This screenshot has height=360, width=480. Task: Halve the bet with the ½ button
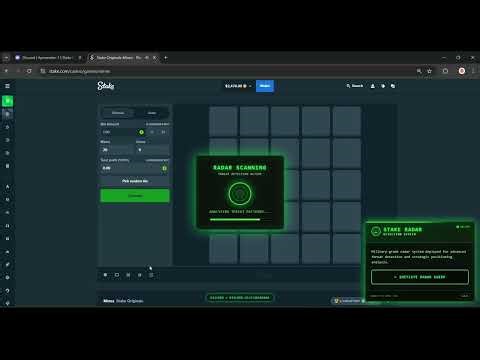tap(152, 132)
